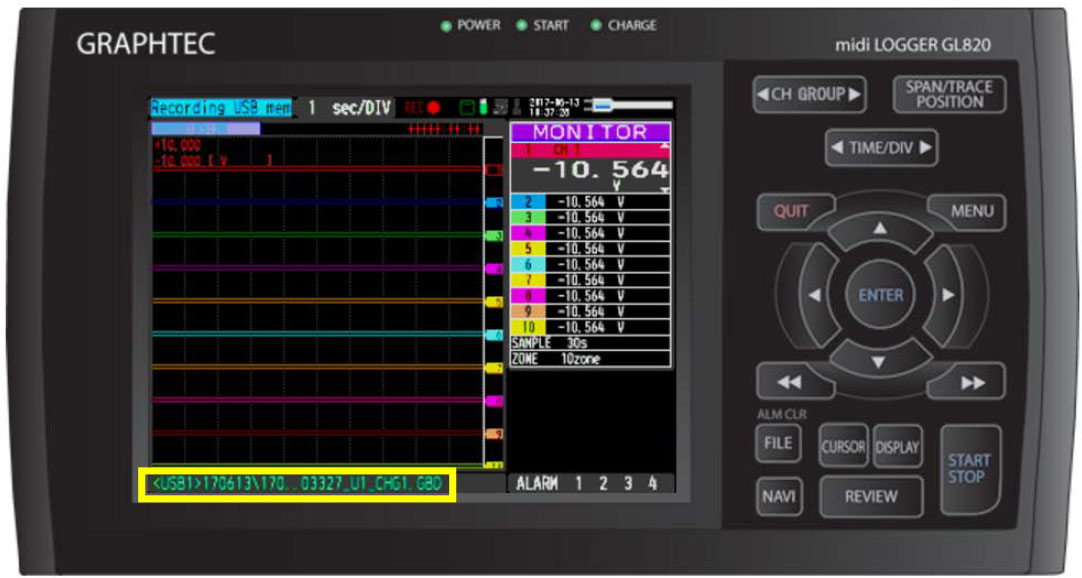Click the TIME/DIV right arrow

pyautogui.click(x=925, y=148)
